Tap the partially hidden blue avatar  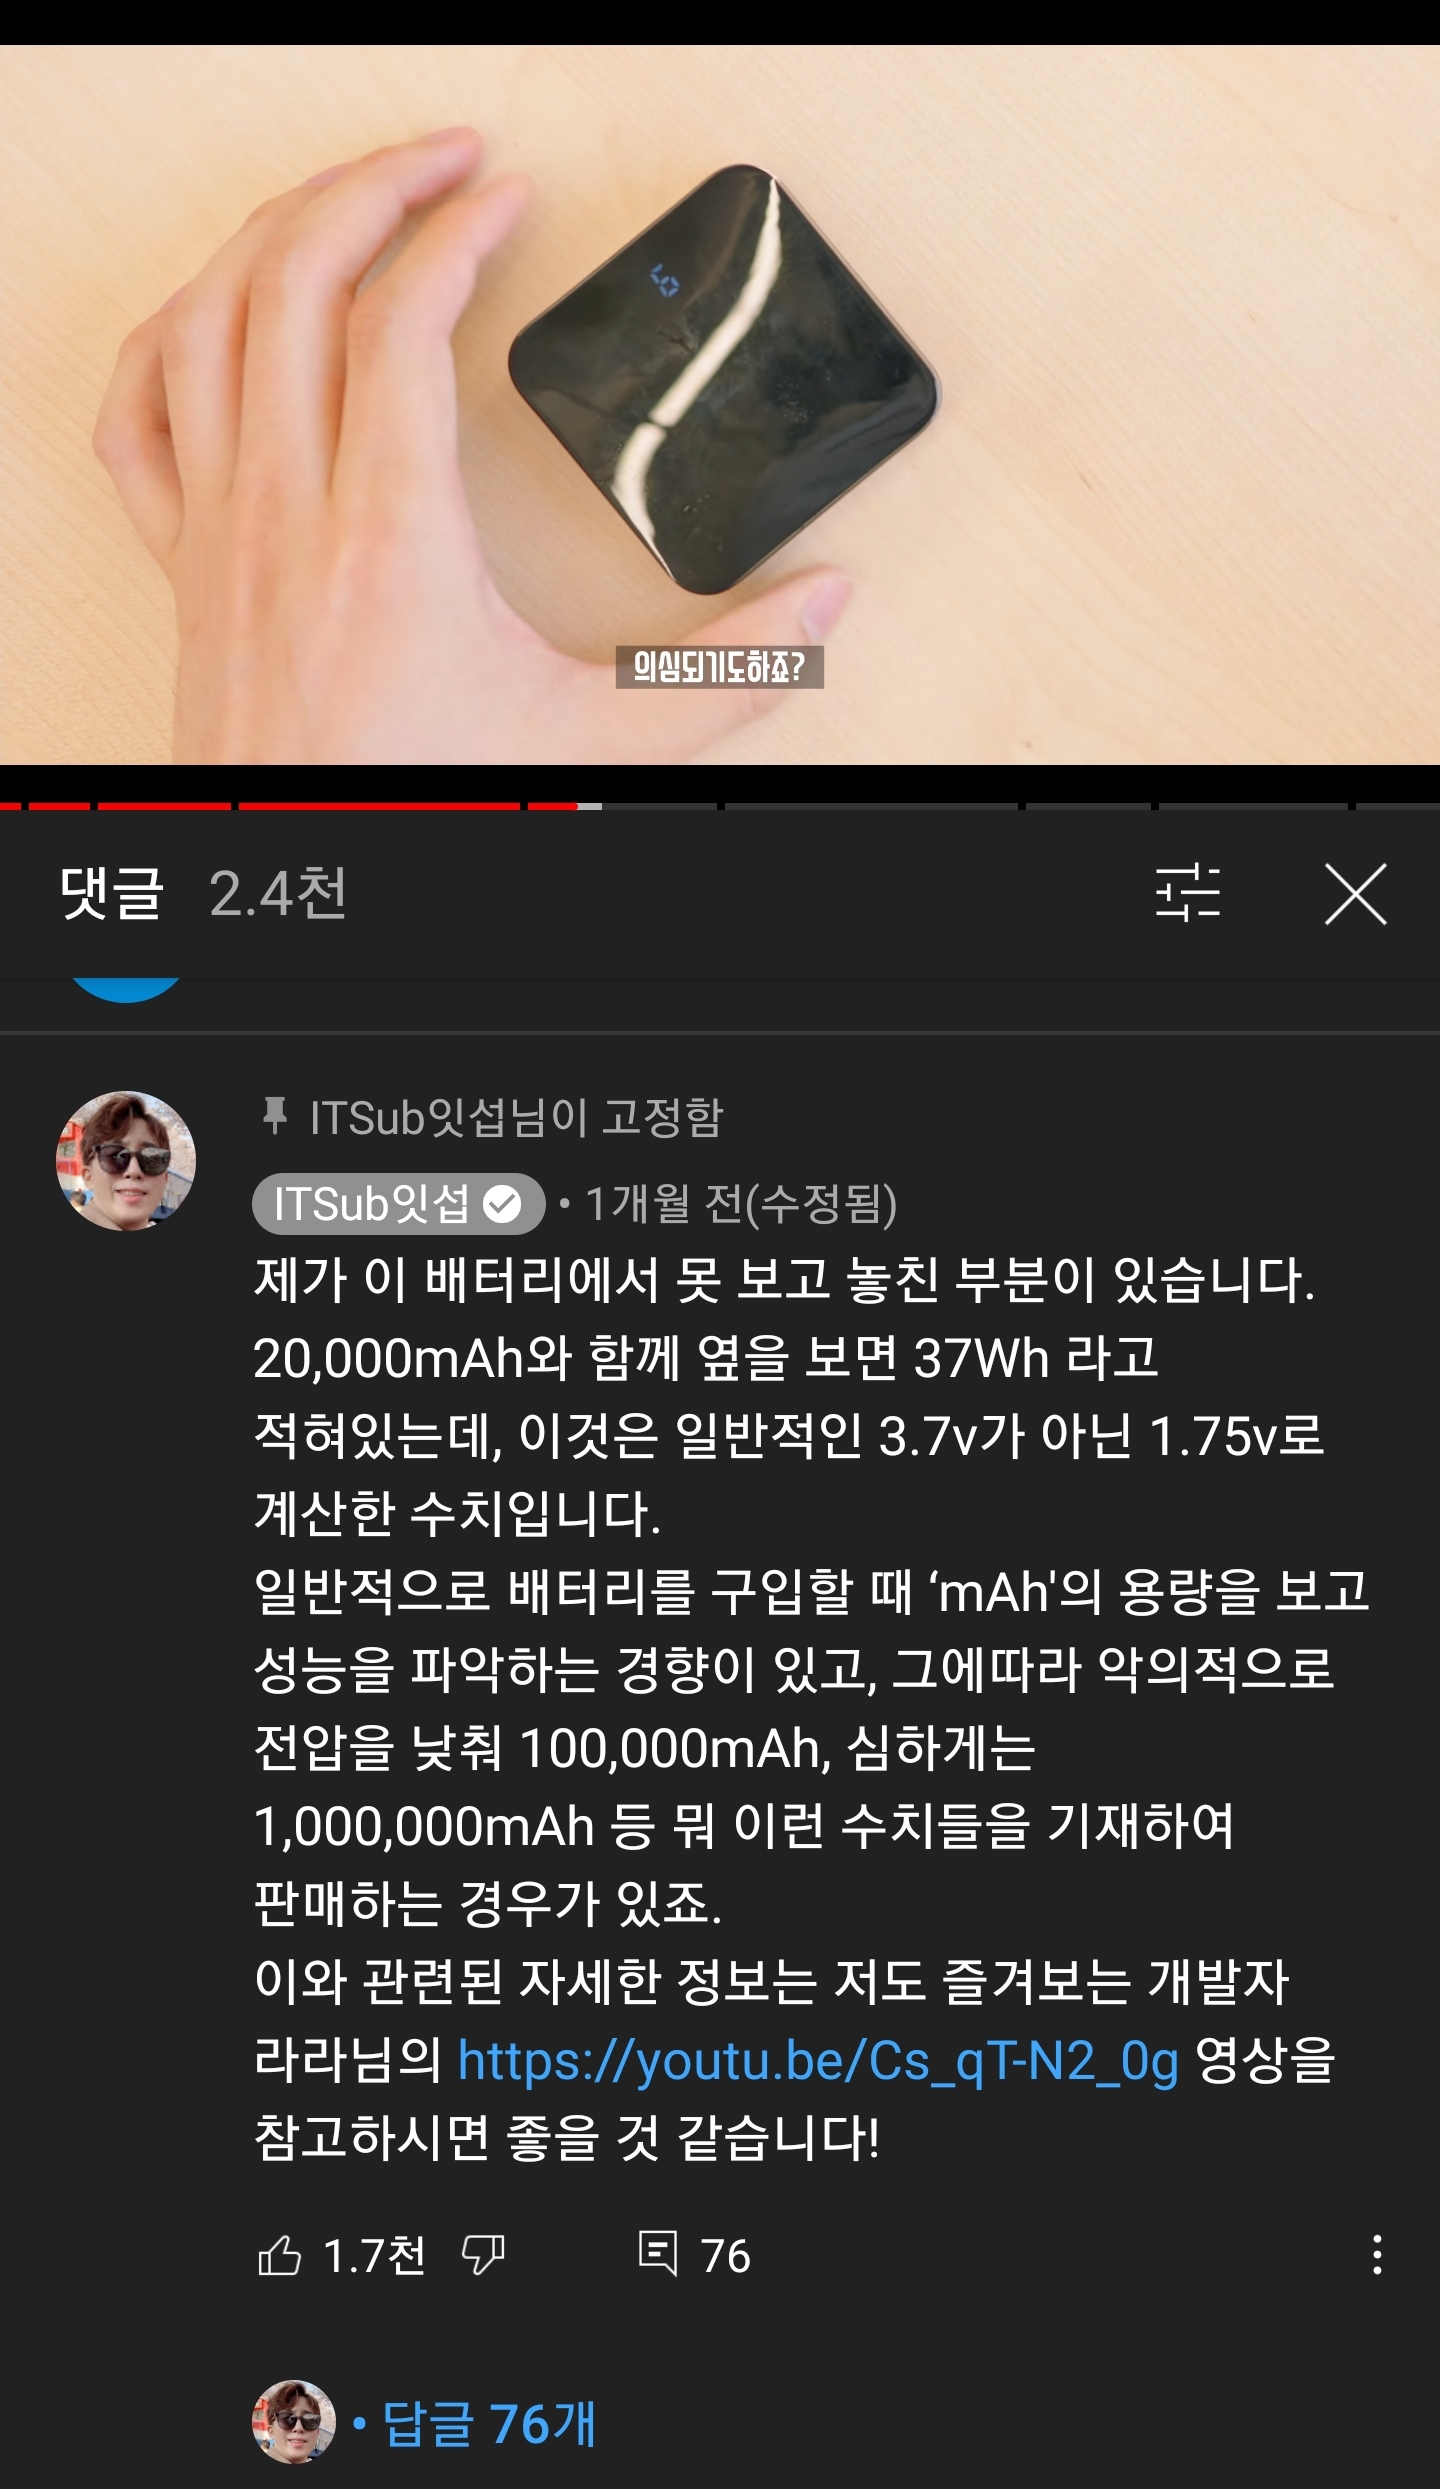pyautogui.click(x=126, y=990)
